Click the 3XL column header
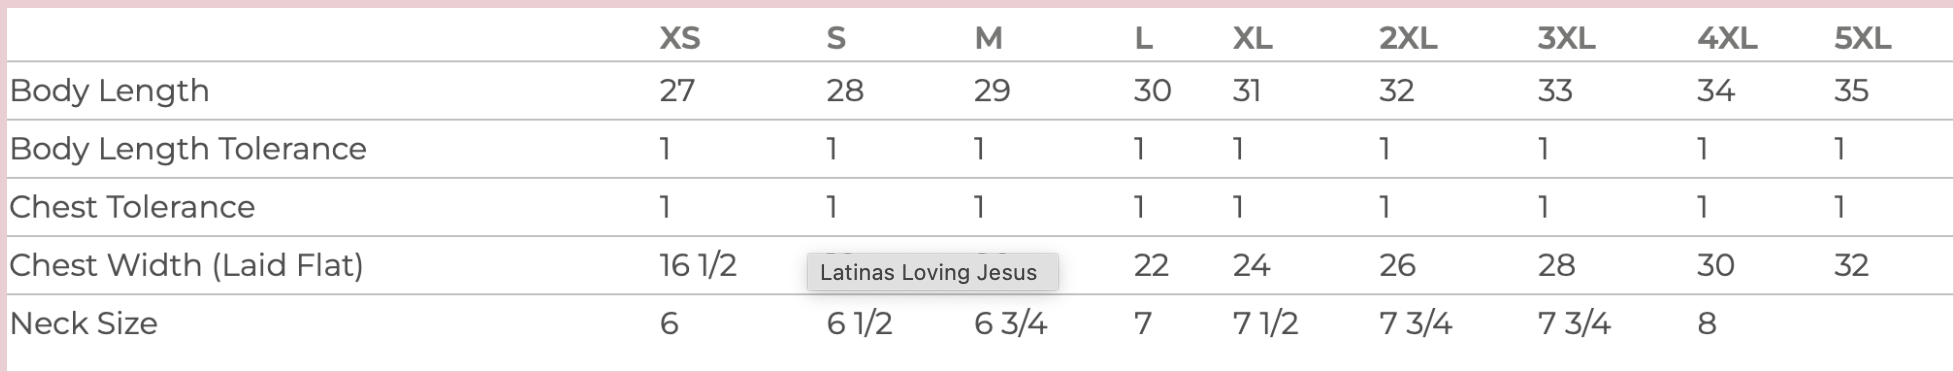This screenshot has width=1954, height=372. (x=1567, y=38)
